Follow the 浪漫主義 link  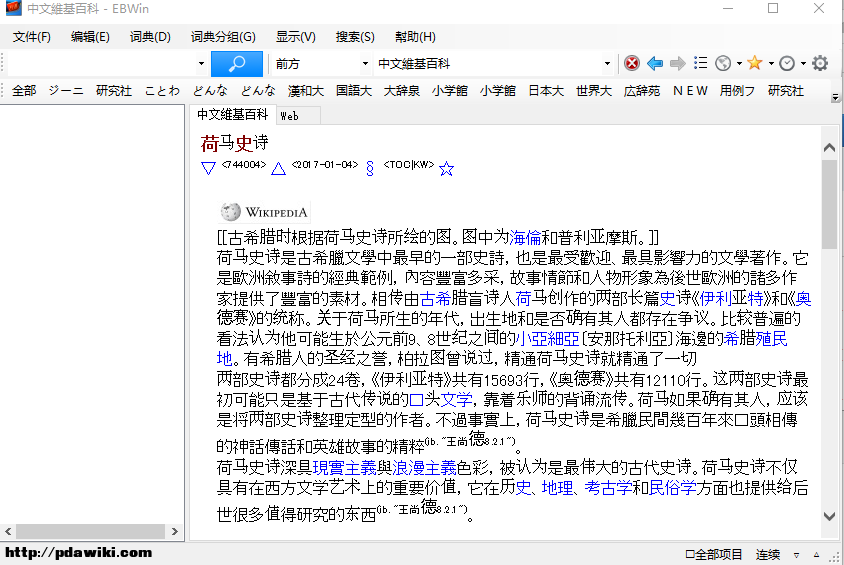pos(424,467)
